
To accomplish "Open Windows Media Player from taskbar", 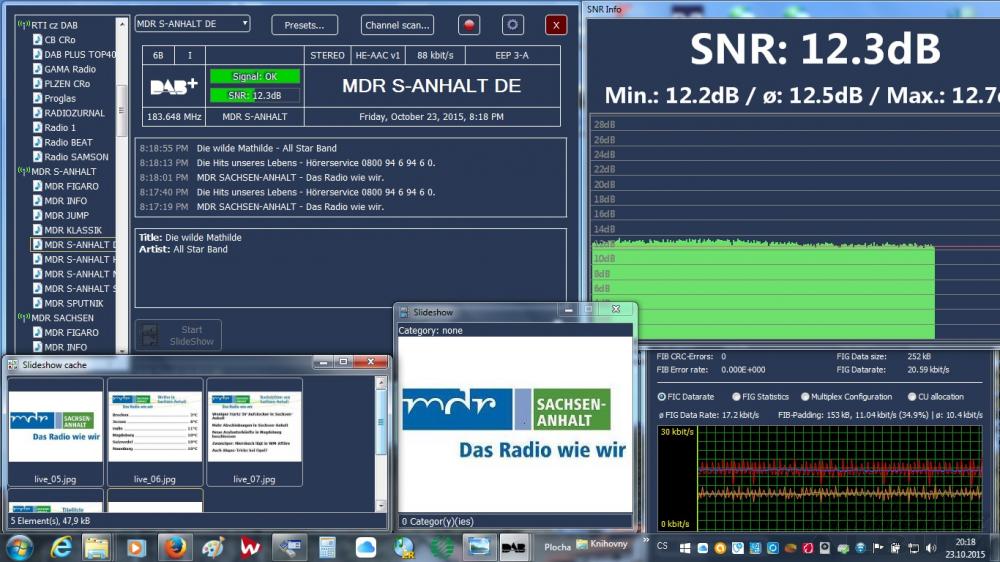I will [x=135, y=548].
